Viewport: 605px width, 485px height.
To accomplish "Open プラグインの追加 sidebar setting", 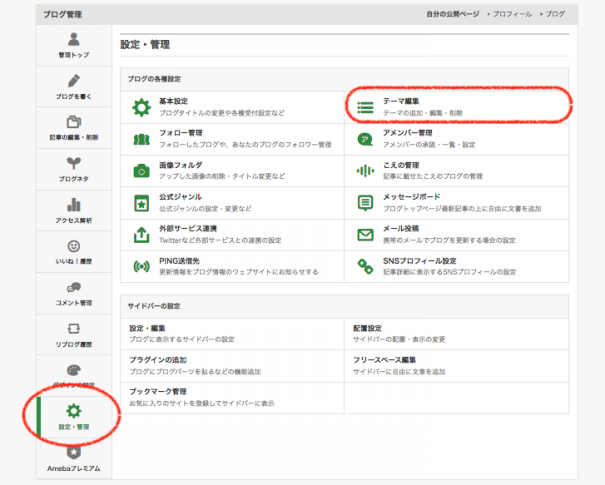I will click(158, 358).
